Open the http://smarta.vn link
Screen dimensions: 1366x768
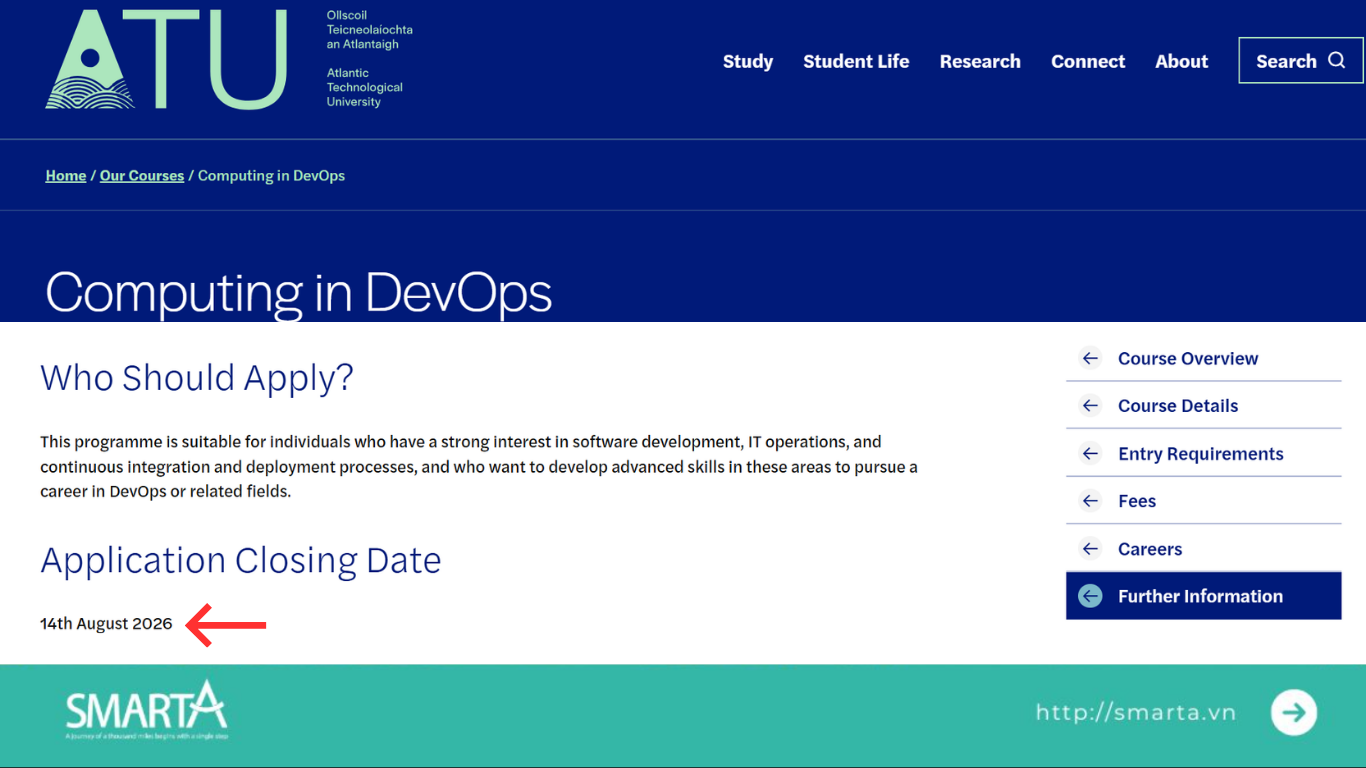[x=1135, y=712]
